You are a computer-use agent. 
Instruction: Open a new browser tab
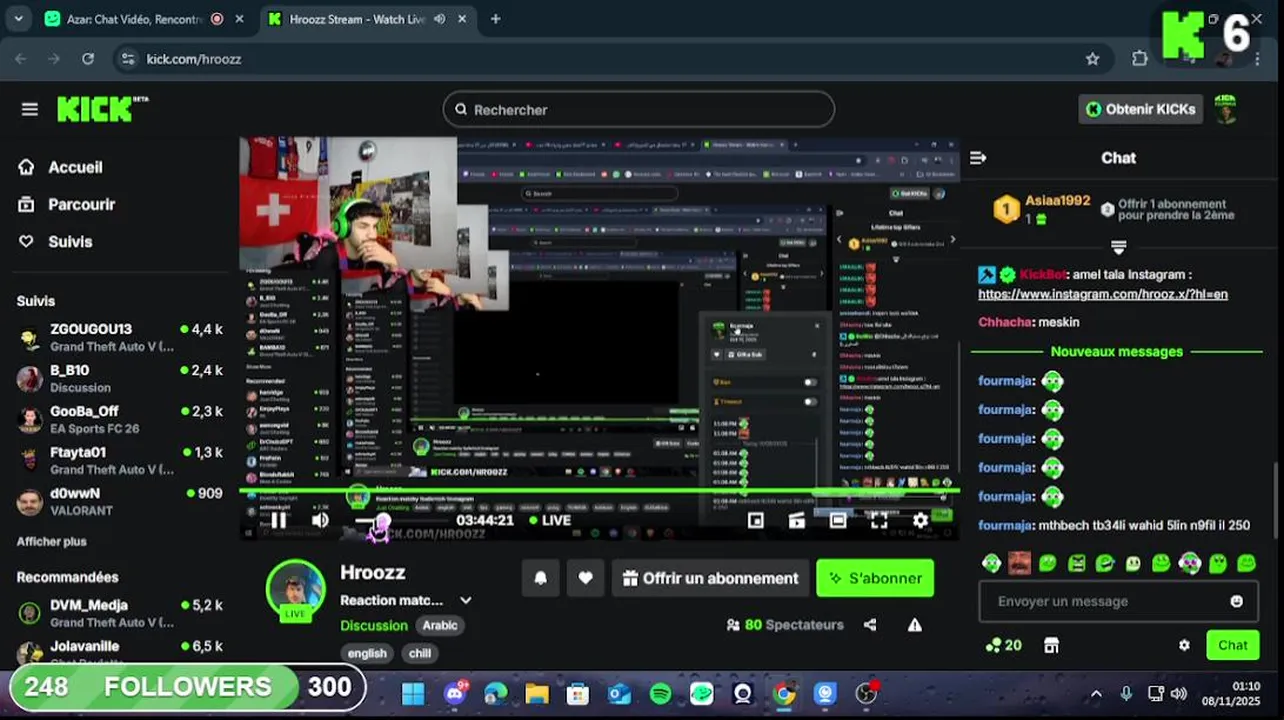(x=495, y=19)
